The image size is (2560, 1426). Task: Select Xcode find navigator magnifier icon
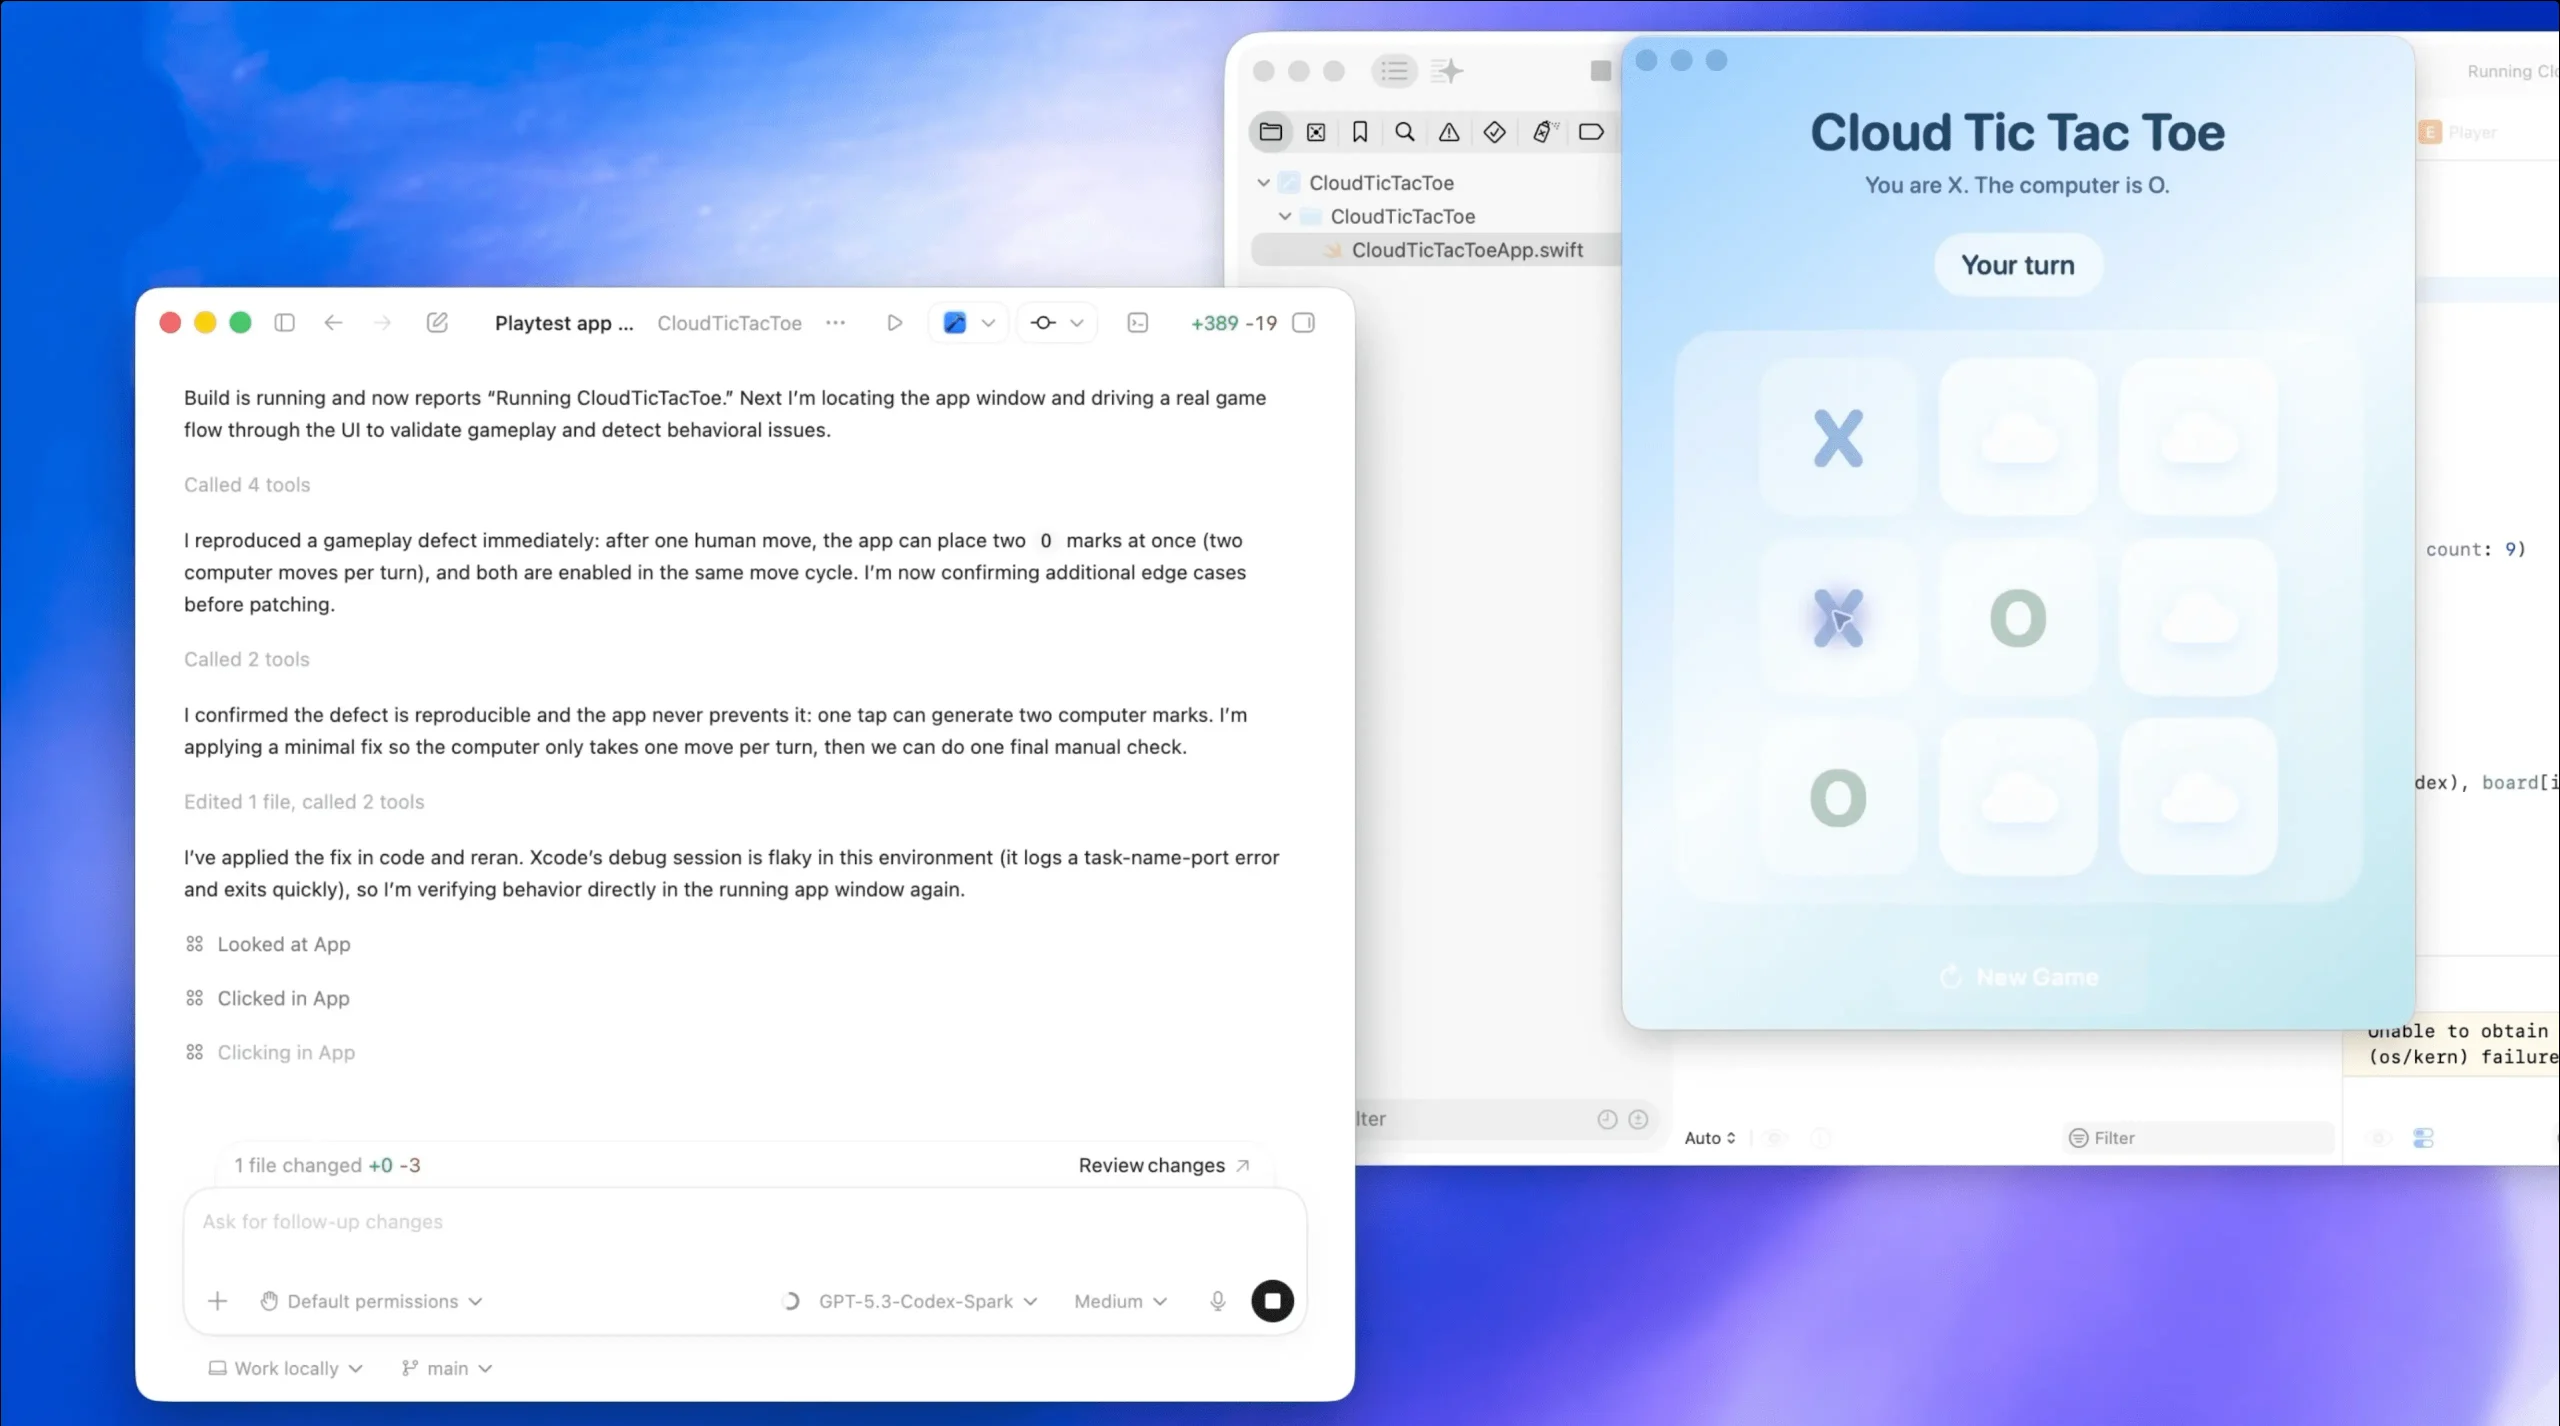coord(1404,132)
